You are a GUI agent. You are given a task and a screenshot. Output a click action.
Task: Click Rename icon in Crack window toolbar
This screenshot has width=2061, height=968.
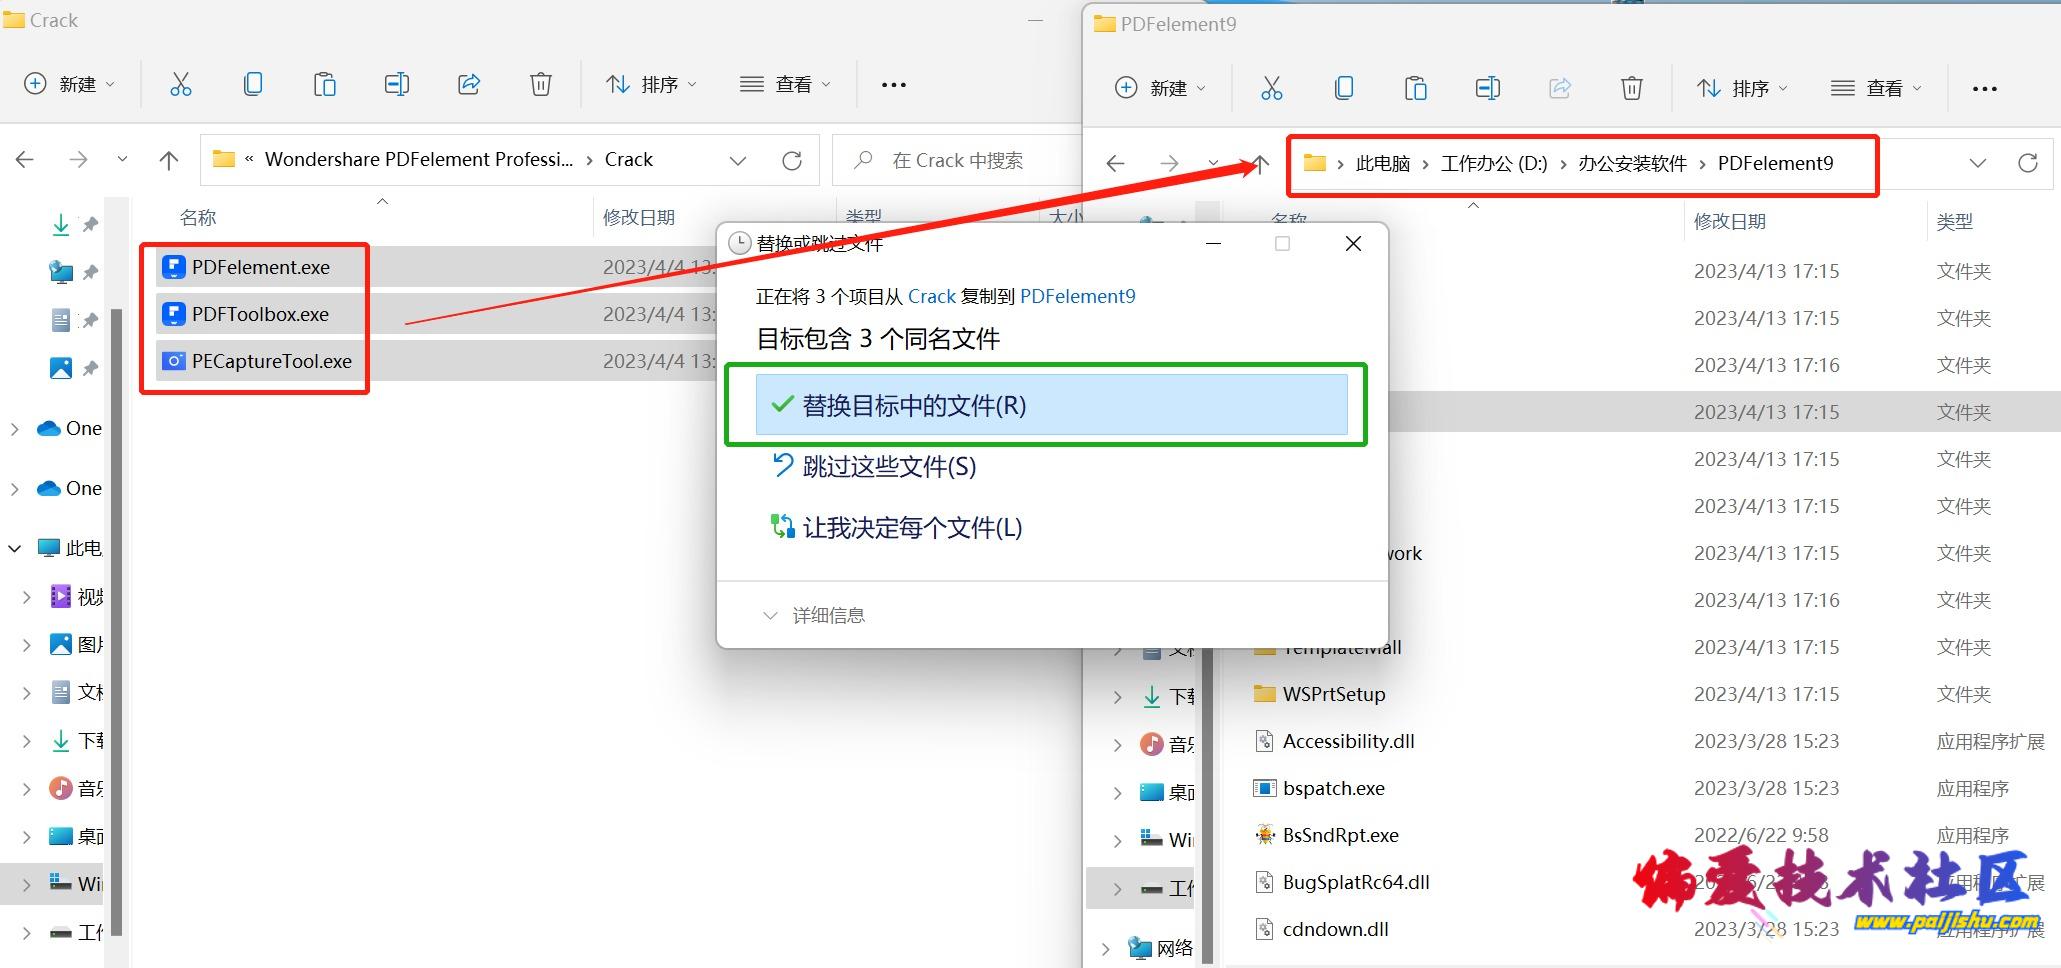coord(397,84)
